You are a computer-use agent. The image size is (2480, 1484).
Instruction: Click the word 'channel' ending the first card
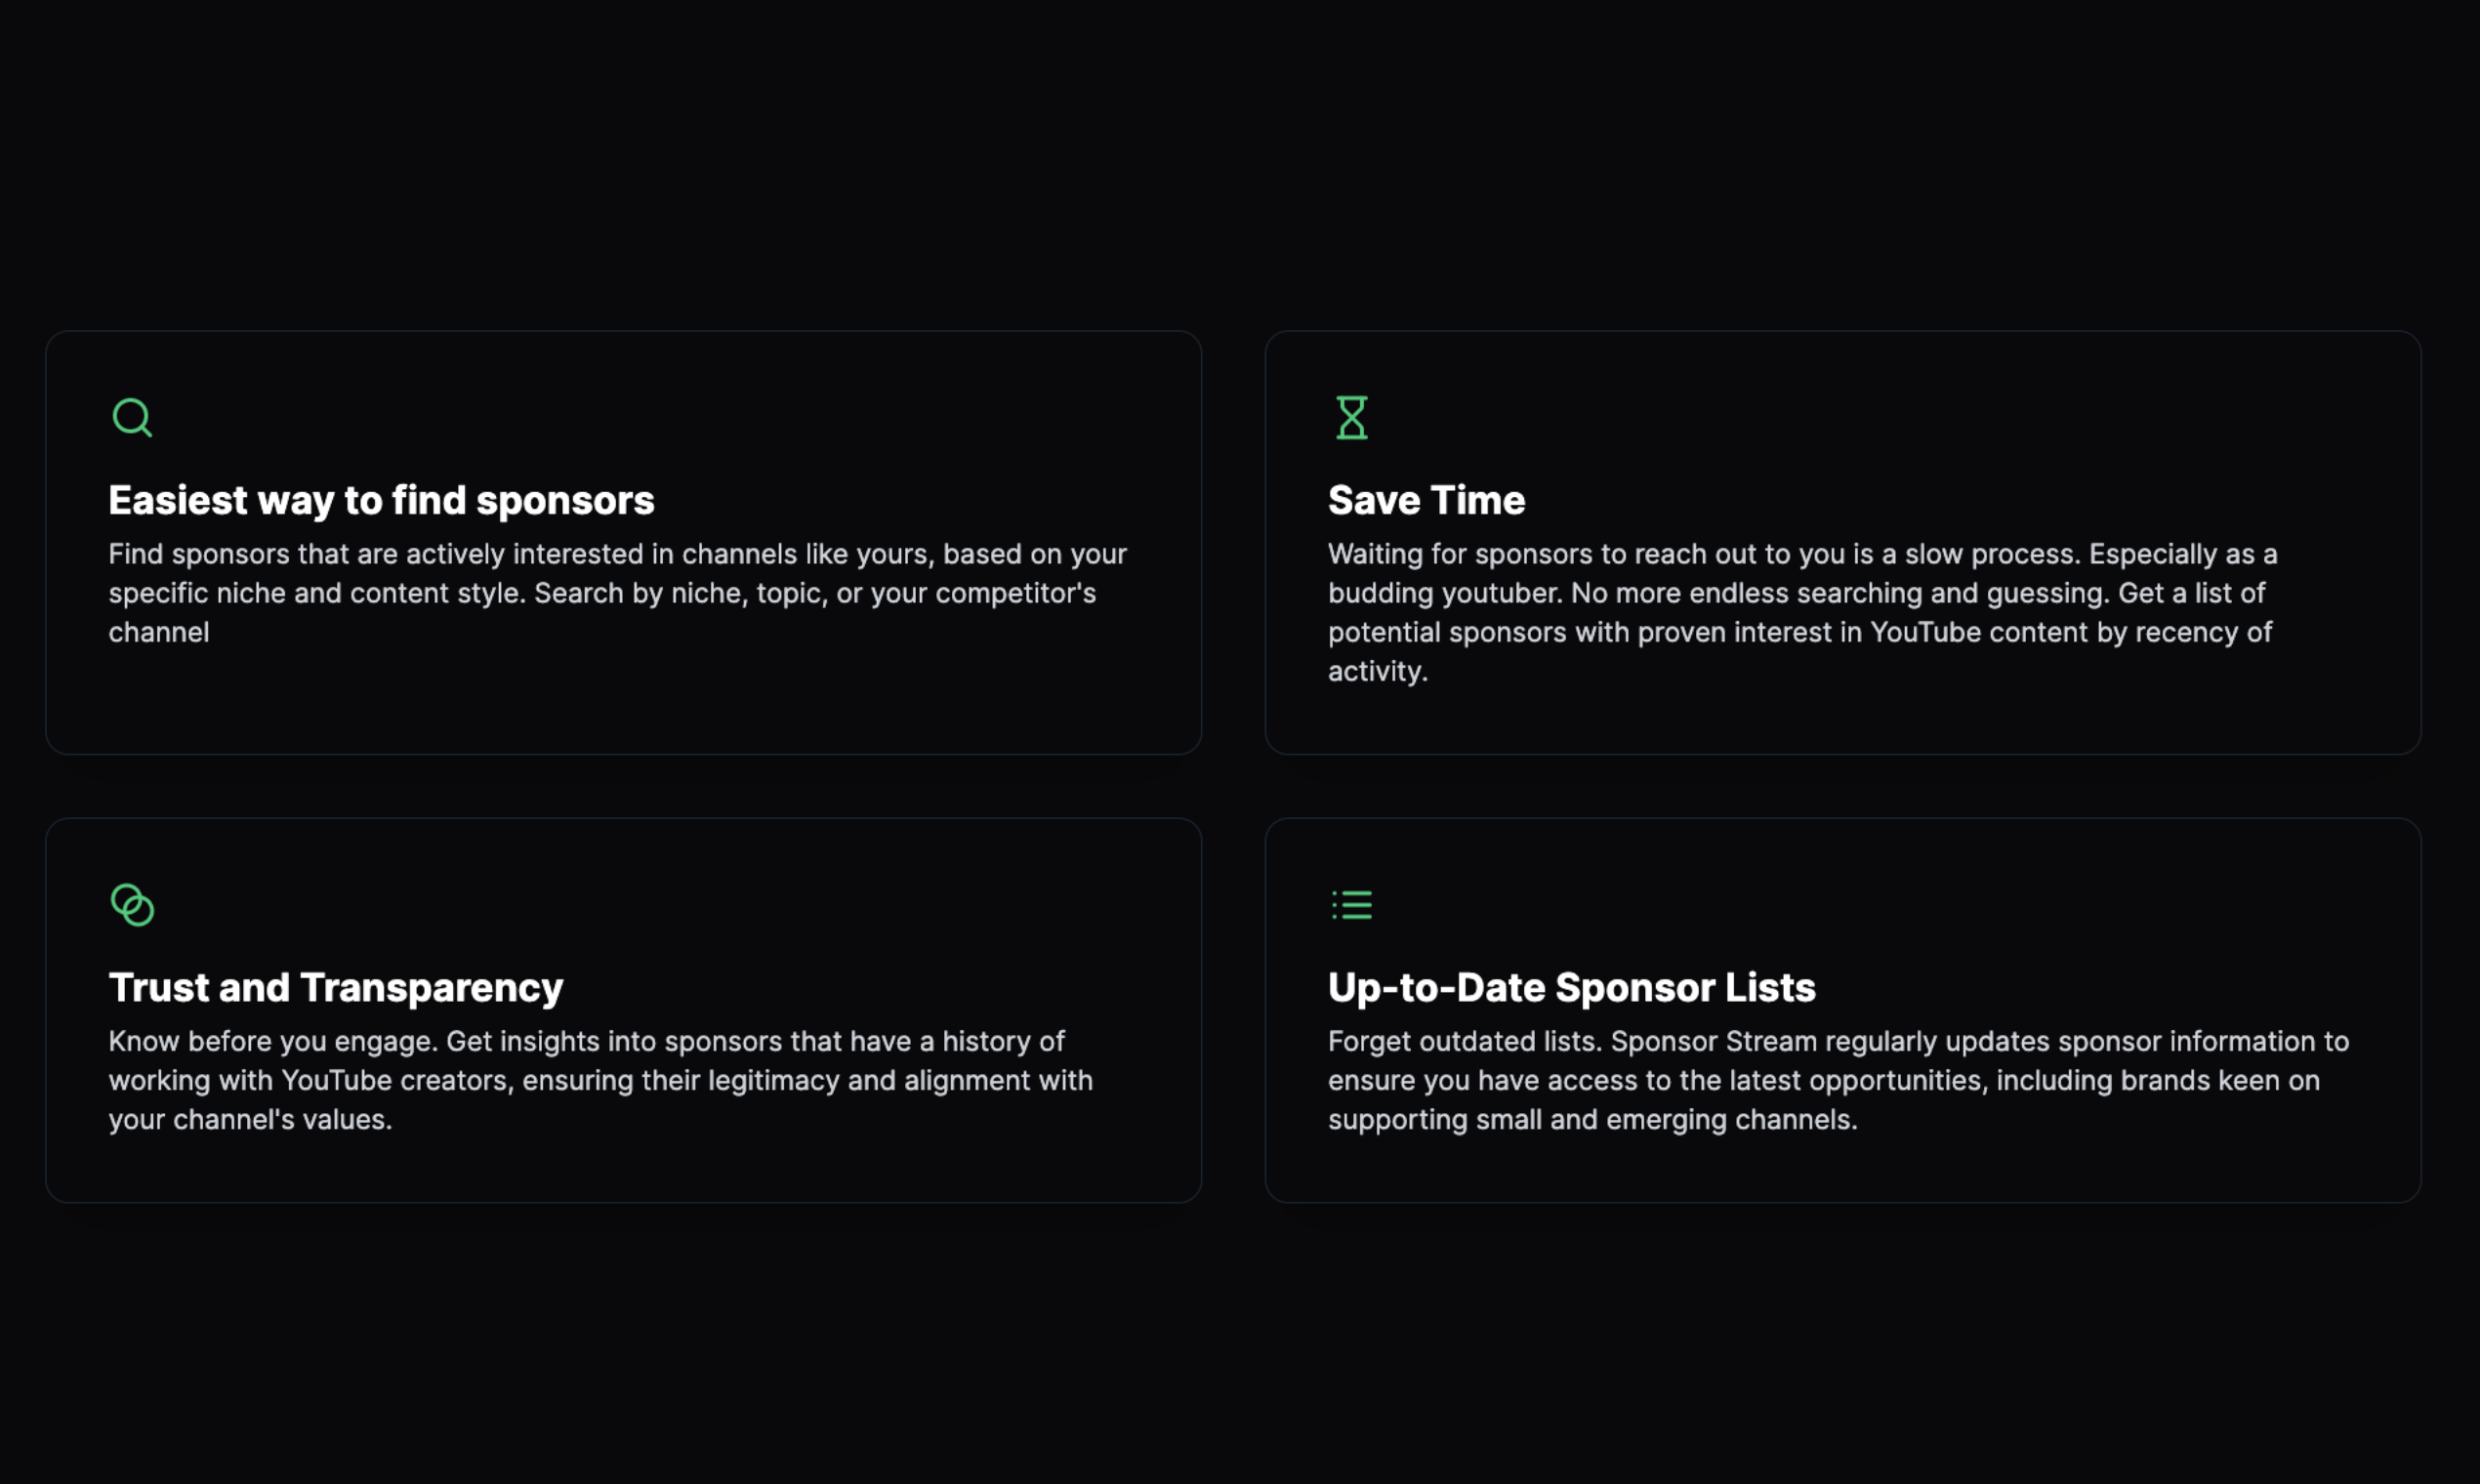[159, 632]
